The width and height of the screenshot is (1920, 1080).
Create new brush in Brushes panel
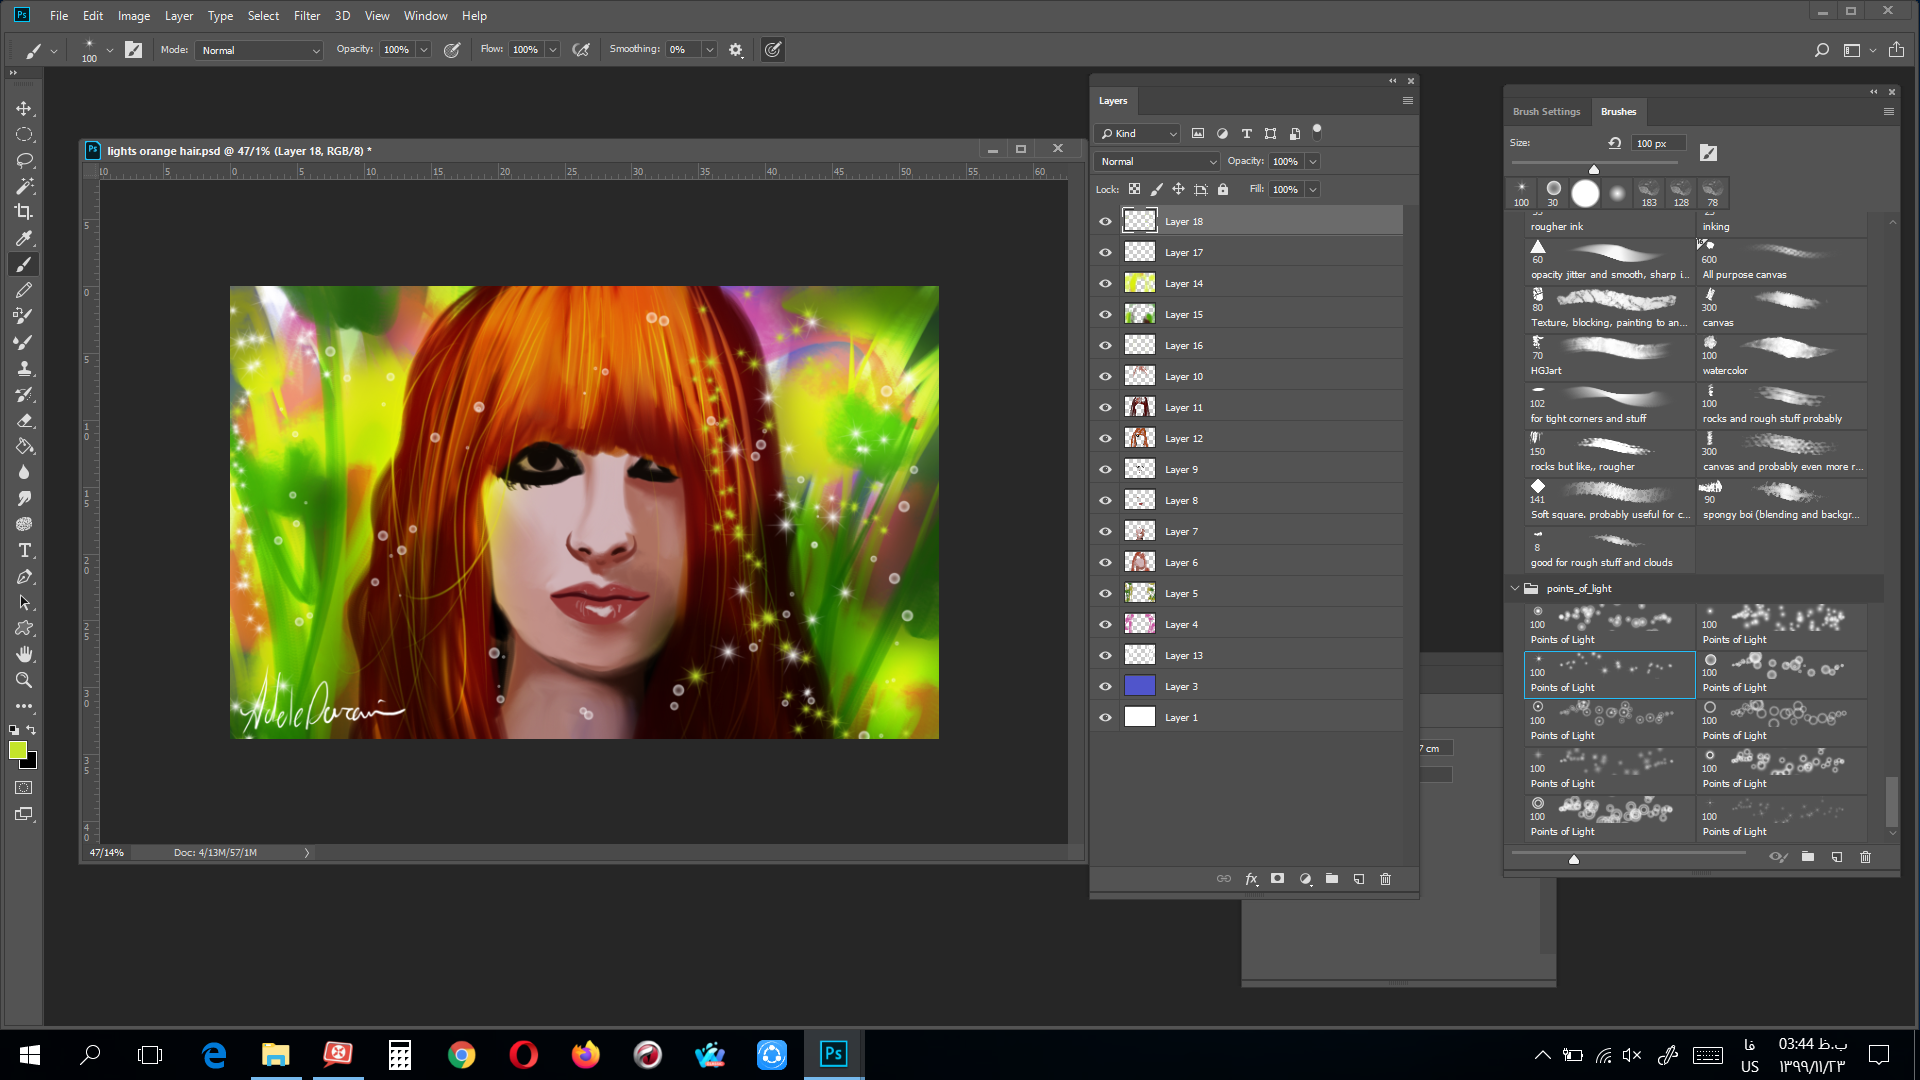coord(1837,857)
